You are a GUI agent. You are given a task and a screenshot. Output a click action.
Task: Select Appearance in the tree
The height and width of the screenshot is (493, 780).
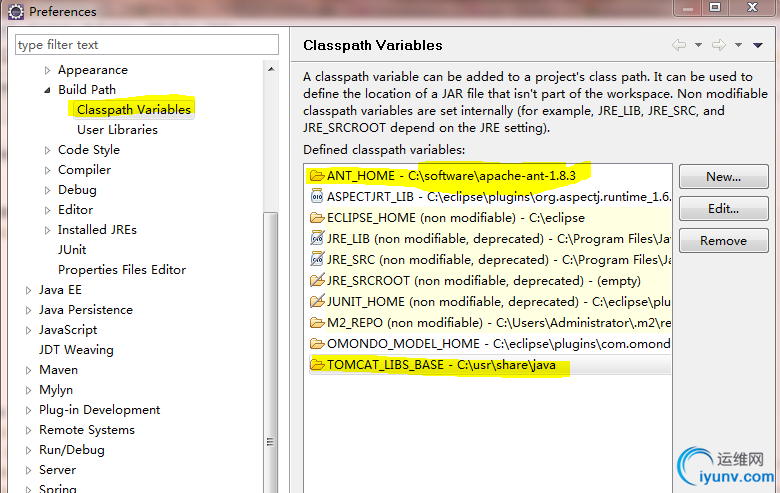click(93, 70)
